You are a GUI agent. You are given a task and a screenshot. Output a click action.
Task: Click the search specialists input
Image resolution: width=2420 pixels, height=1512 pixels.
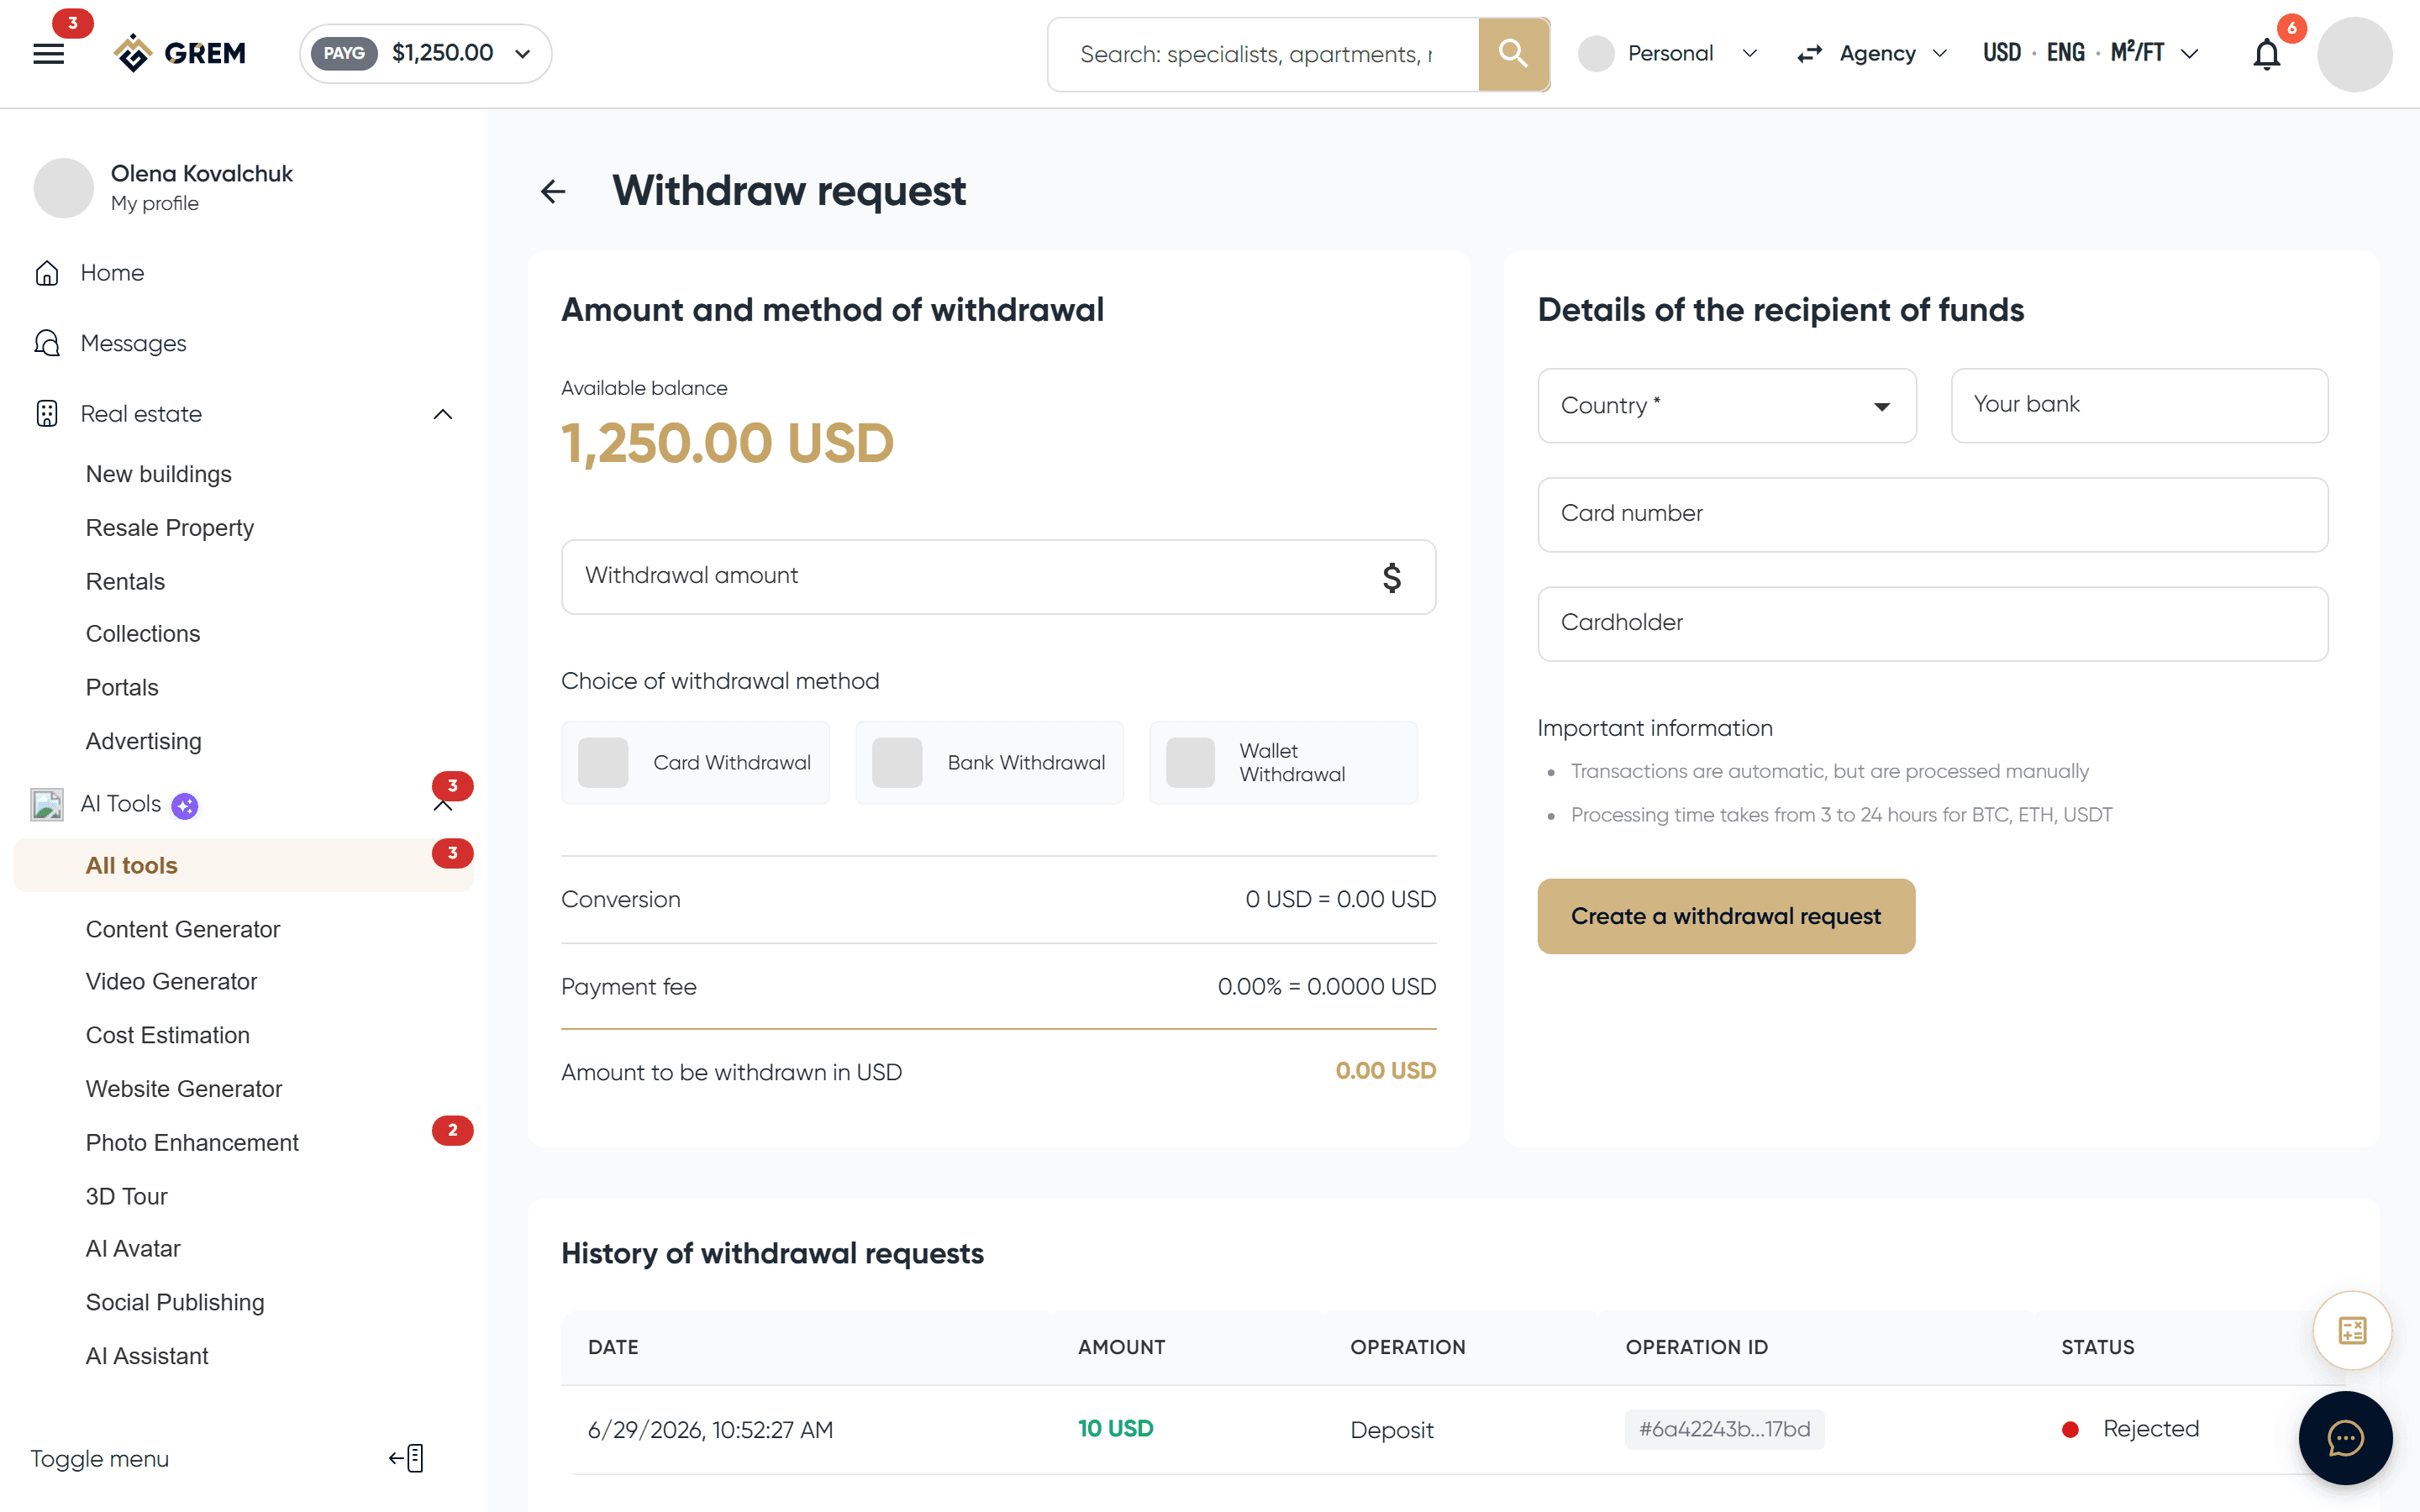coord(1263,54)
